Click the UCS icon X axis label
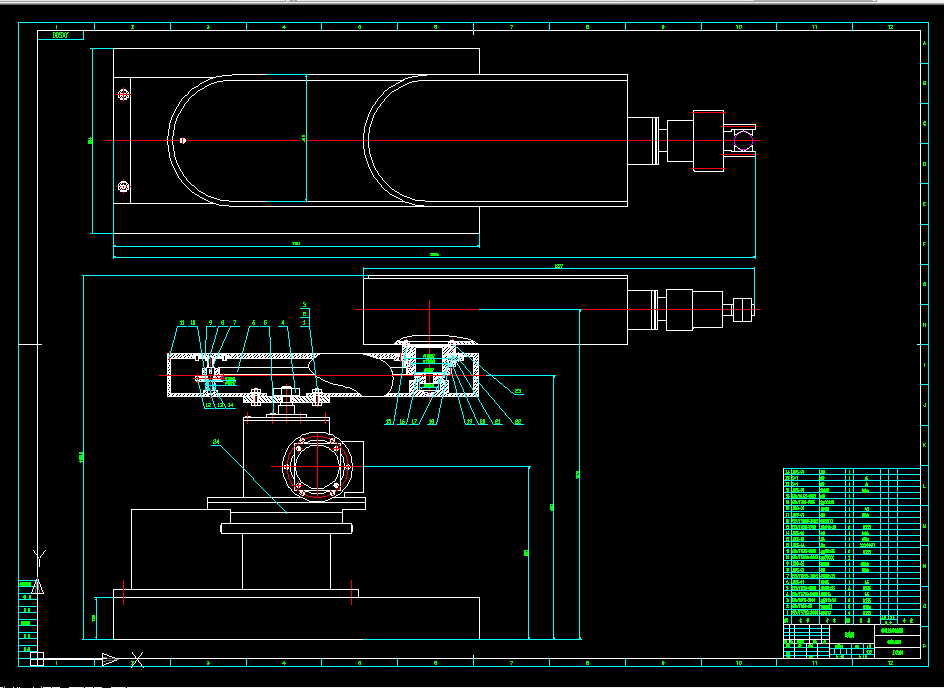Screen dimensions: 944x688 (137, 660)
